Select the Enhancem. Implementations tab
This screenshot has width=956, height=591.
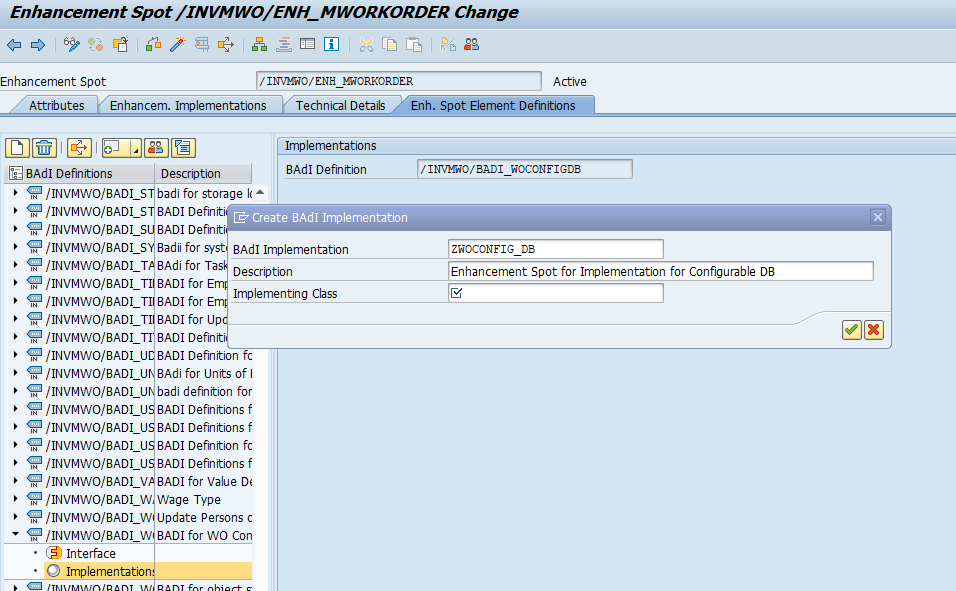click(x=188, y=105)
